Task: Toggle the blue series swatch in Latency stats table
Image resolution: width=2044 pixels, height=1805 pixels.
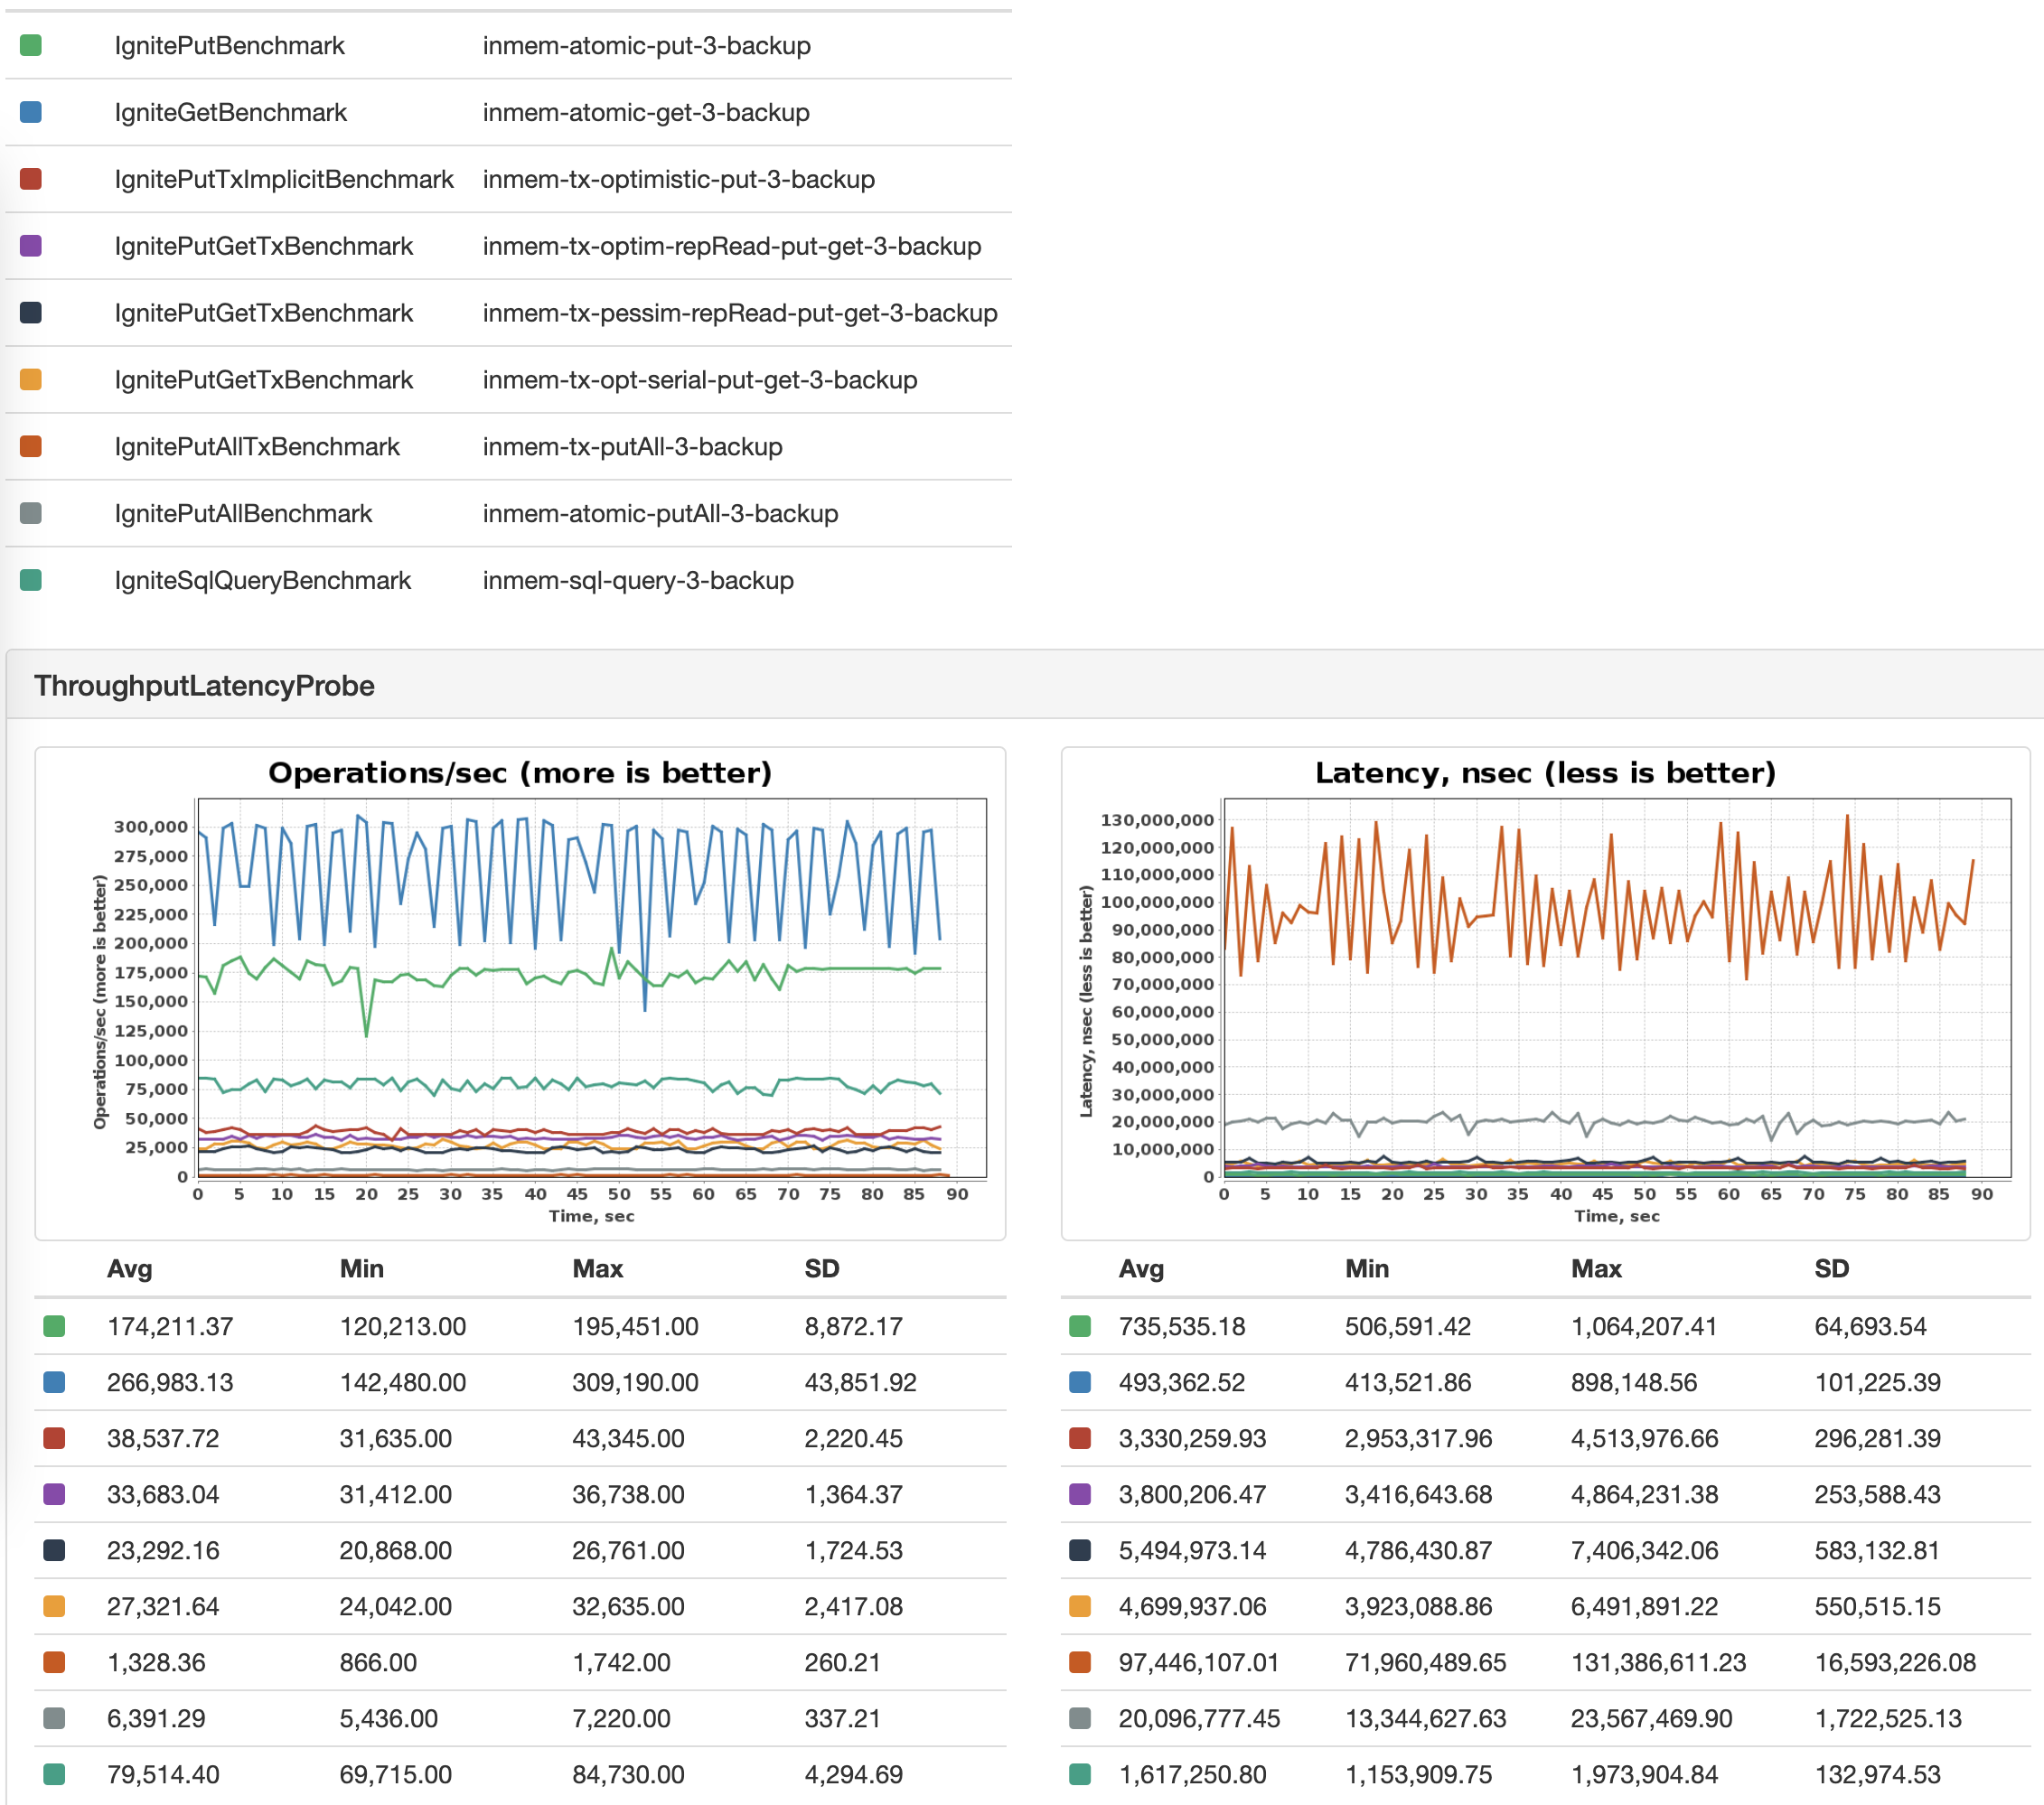Action: [1082, 1383]
